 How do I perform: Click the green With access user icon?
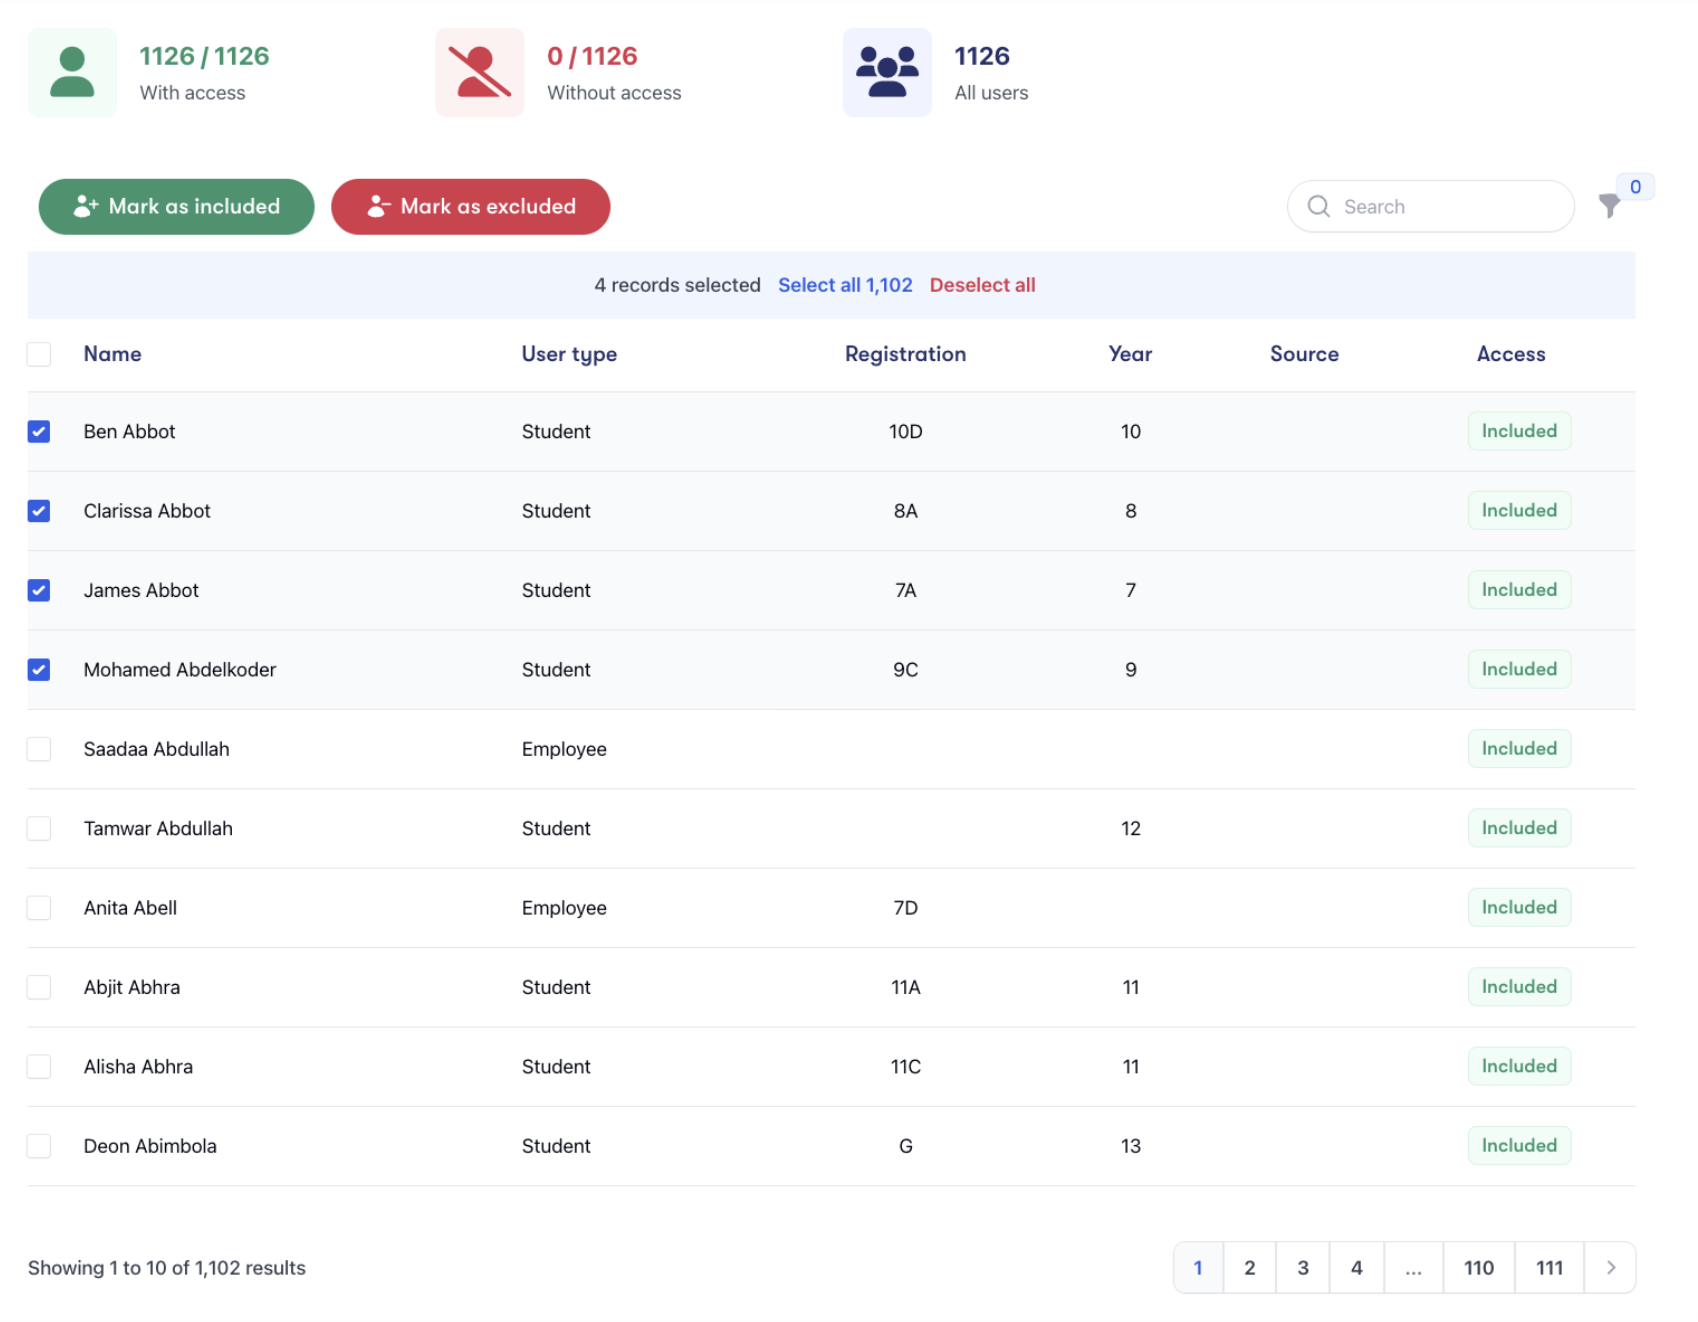(72, 73)
